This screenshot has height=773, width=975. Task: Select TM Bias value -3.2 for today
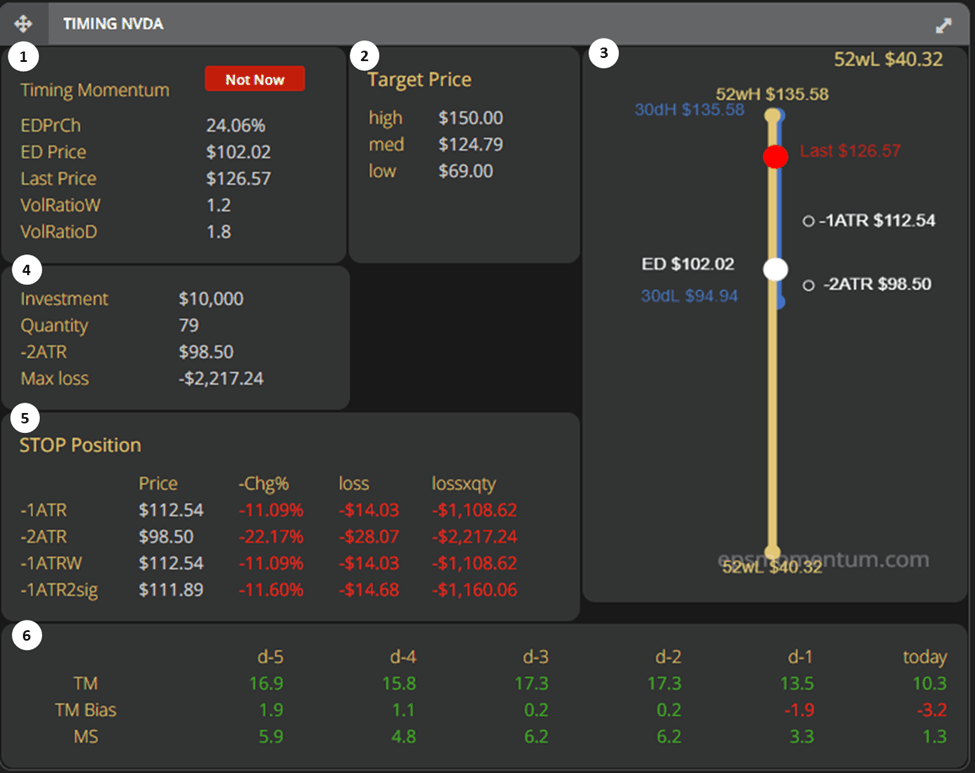pos(932,710)
